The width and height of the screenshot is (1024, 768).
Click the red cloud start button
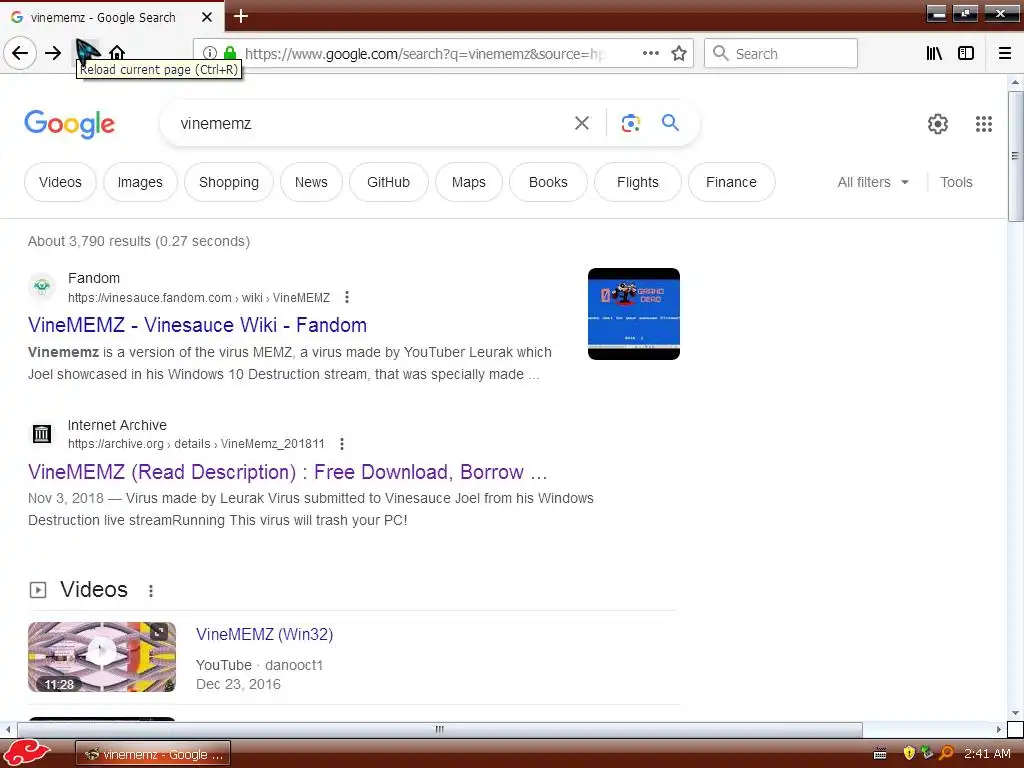(27, 753)
